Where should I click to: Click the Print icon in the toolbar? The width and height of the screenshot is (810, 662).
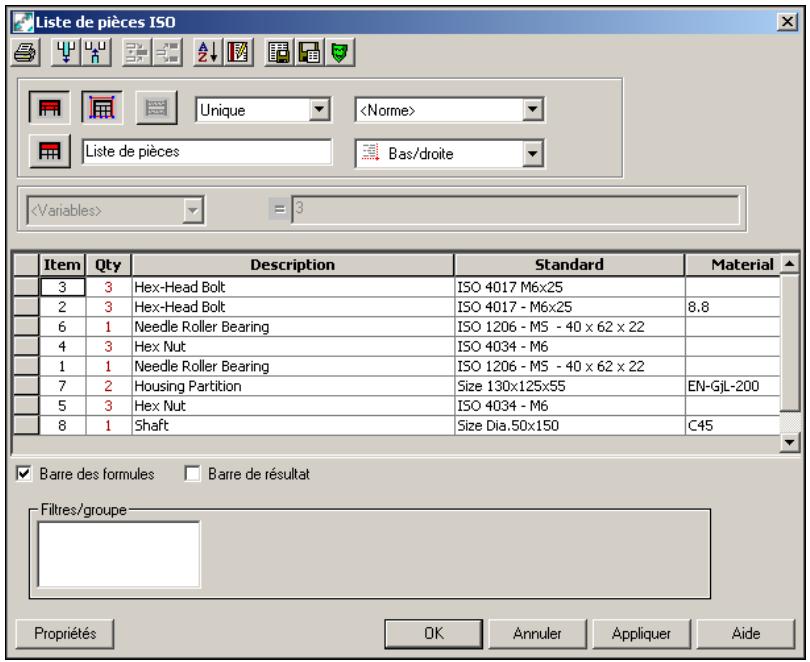click(x=25, y=52)
